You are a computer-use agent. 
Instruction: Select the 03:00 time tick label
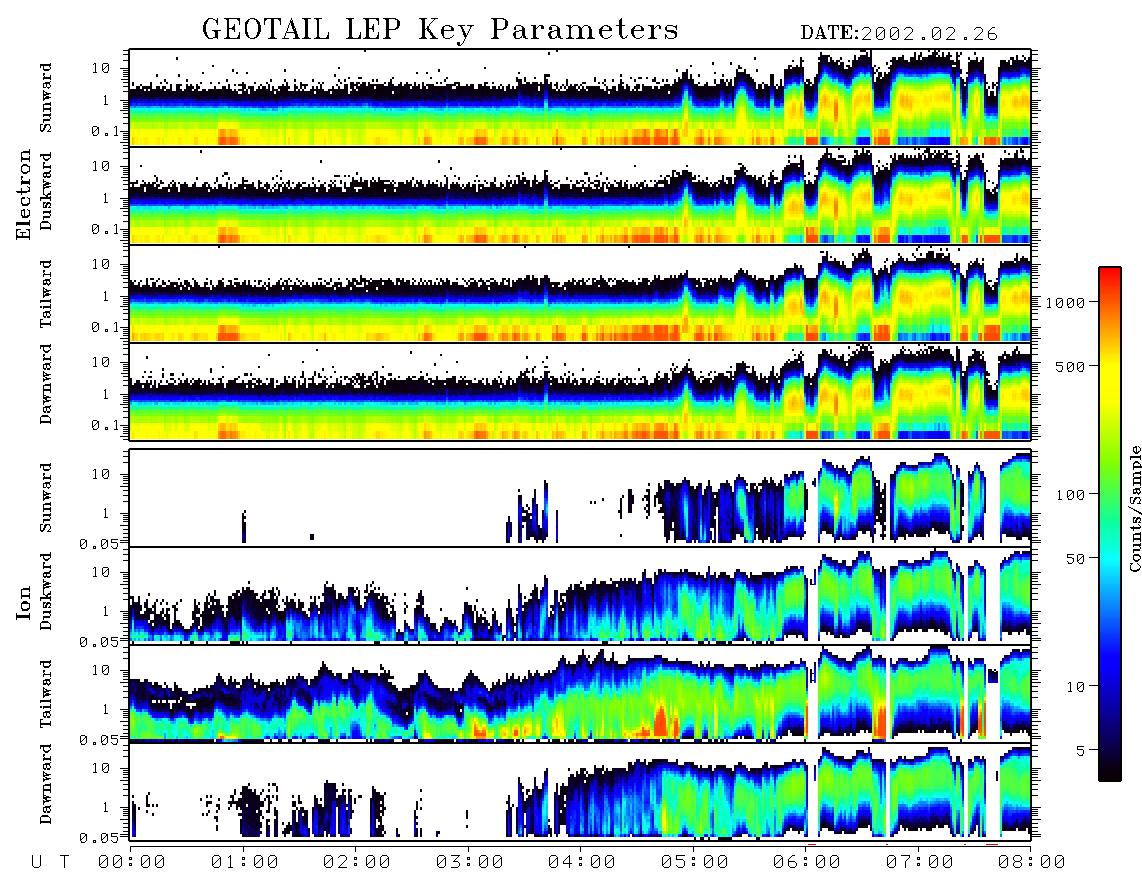470,862
